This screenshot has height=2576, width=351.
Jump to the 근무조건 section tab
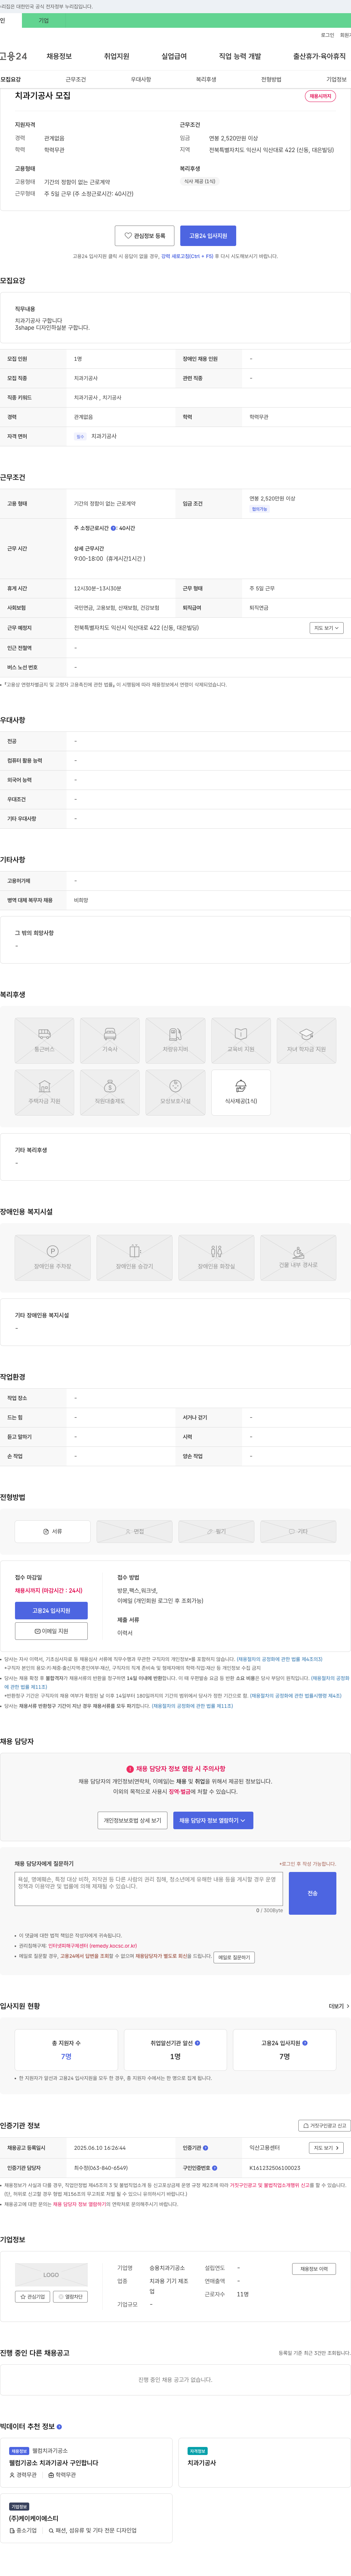76,79
